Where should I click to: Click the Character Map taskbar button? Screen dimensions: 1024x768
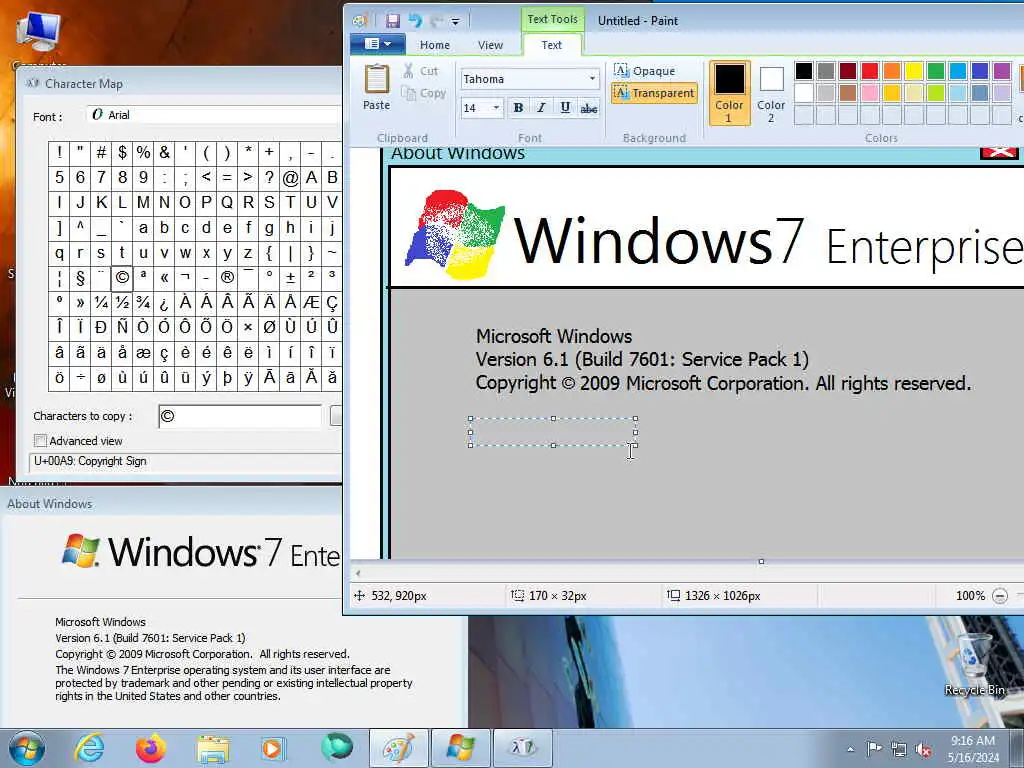[522, 748]
